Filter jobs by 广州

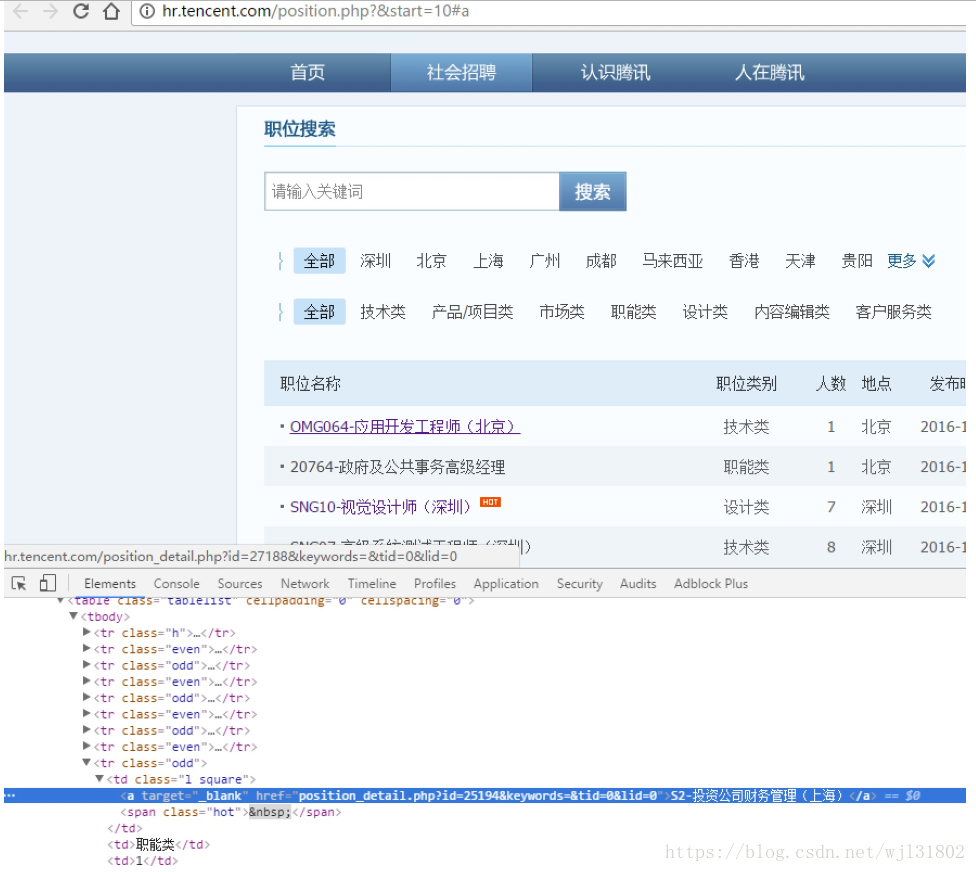click(545, 261)
